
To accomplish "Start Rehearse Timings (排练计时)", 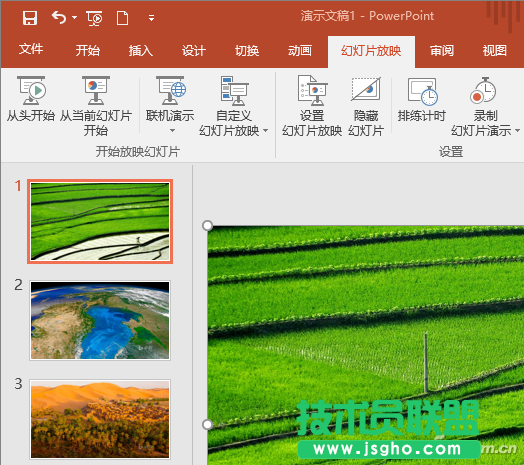I will [x=422, y=99].
